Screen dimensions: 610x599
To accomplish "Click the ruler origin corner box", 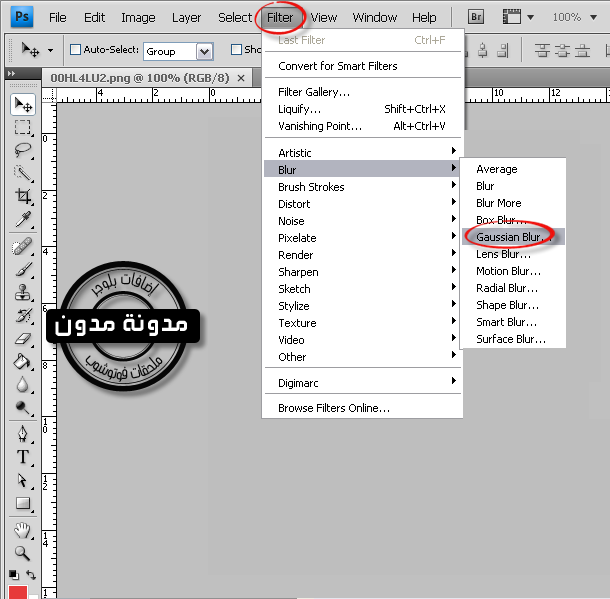I will pyautogui.click(x=49, y=95).
